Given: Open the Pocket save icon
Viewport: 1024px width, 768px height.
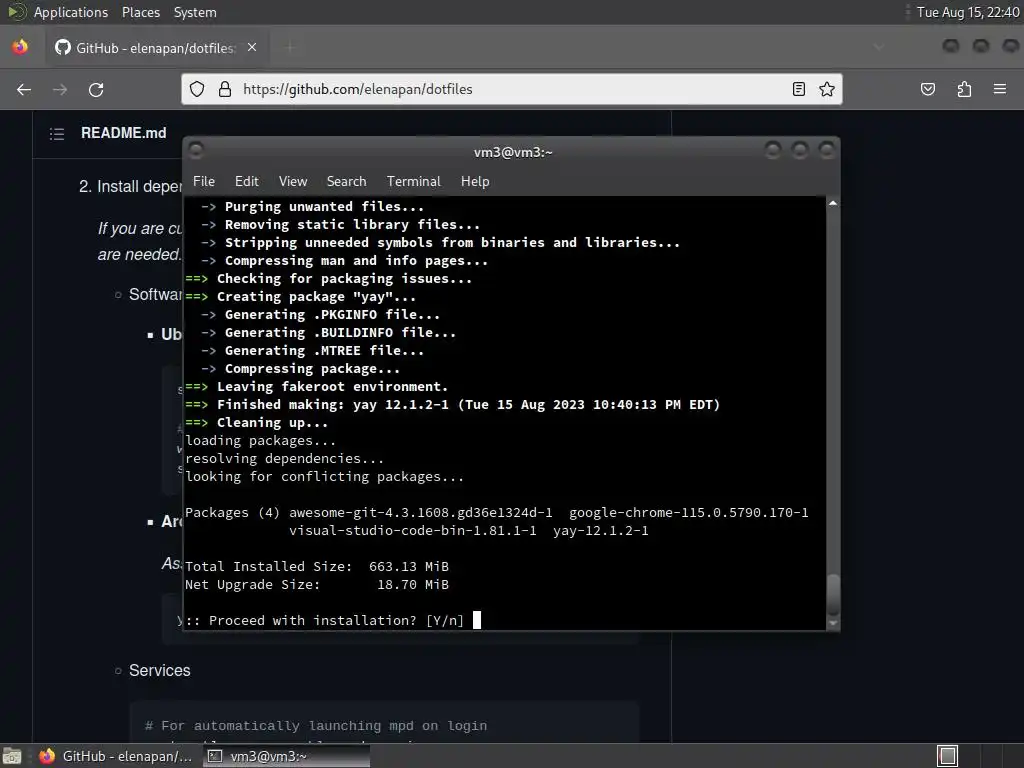Looking at the screenshot, I should (927, 89).
